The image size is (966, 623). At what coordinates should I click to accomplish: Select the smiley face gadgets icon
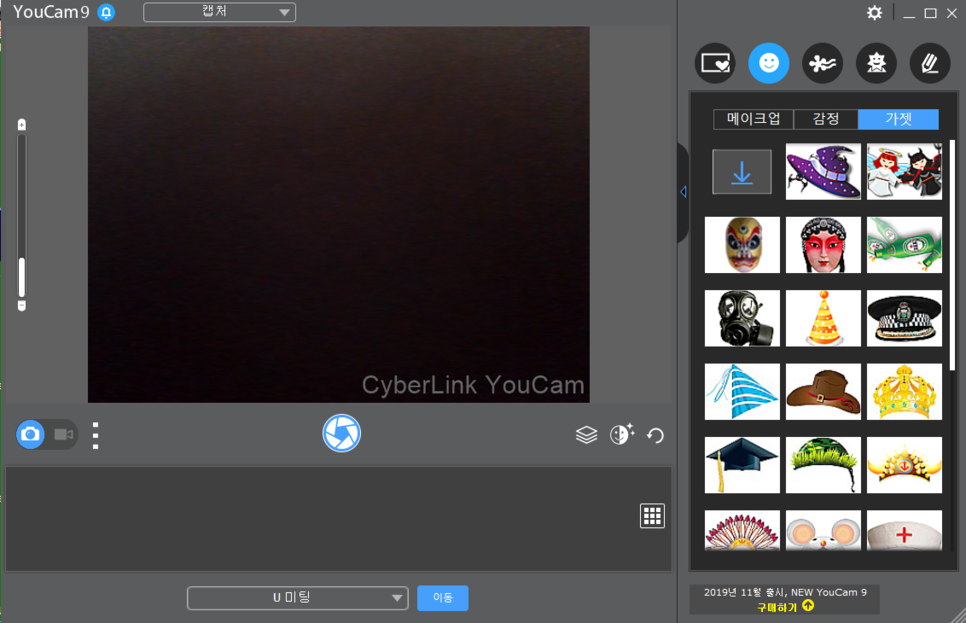pos(769,63)
